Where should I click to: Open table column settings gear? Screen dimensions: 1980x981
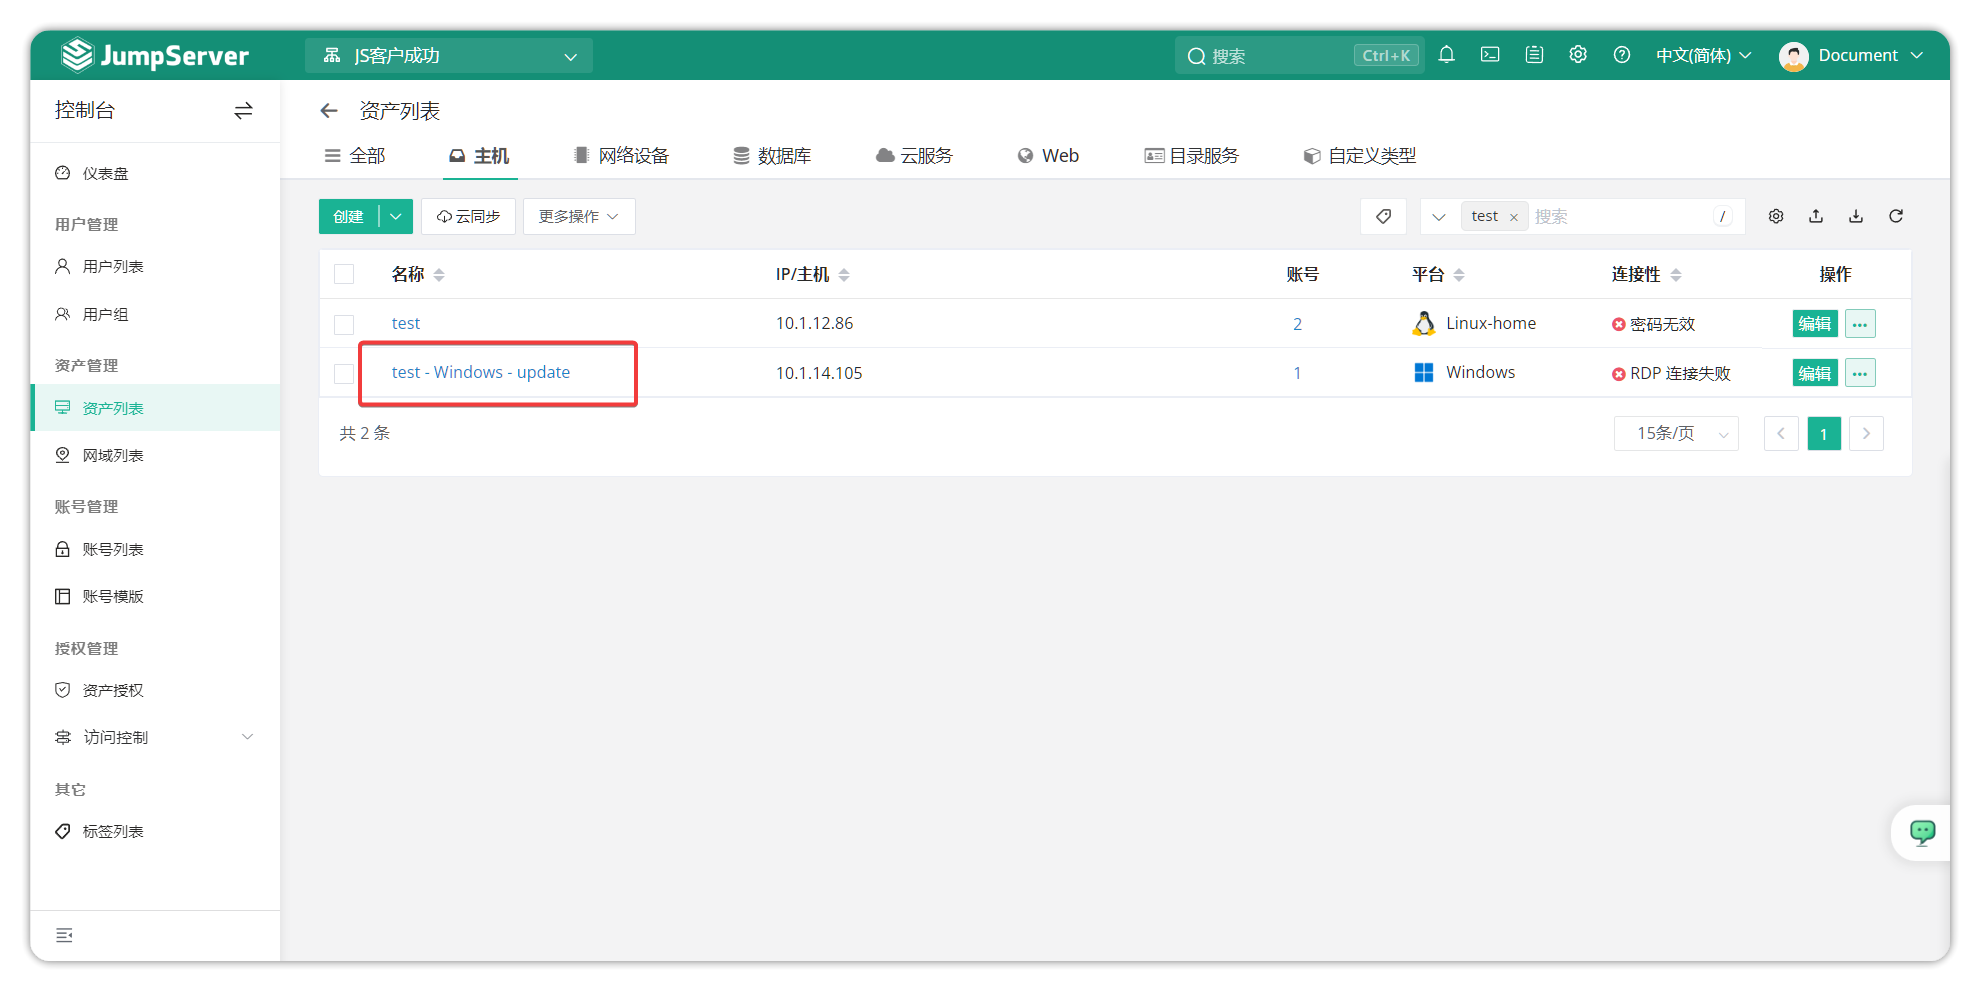pos(1776,216)
